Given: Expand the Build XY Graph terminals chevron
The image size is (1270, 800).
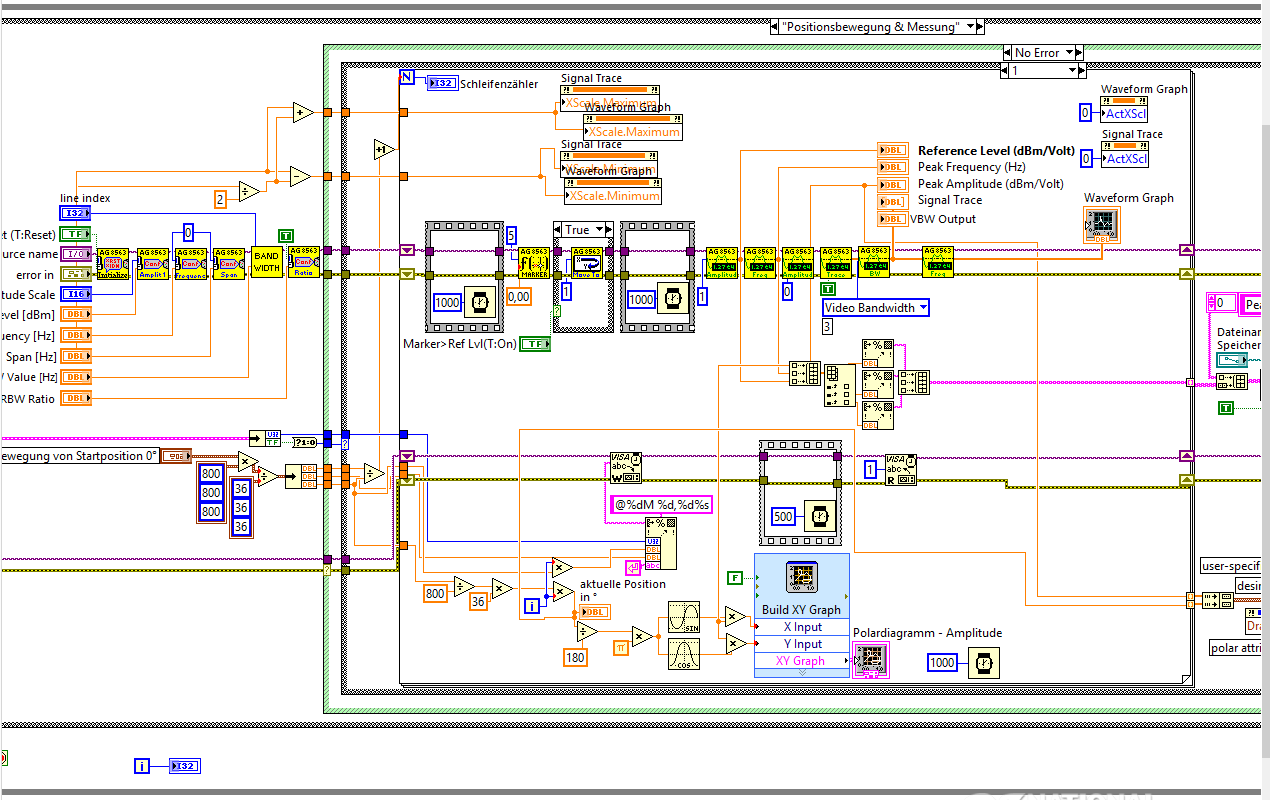Looking at the screenshot, I should pyautogui.click(x=802, y=673).
